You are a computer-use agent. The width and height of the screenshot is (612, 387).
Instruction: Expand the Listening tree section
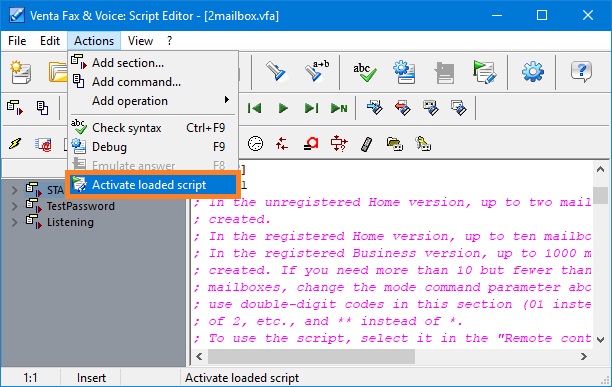[x=14, y=222]
